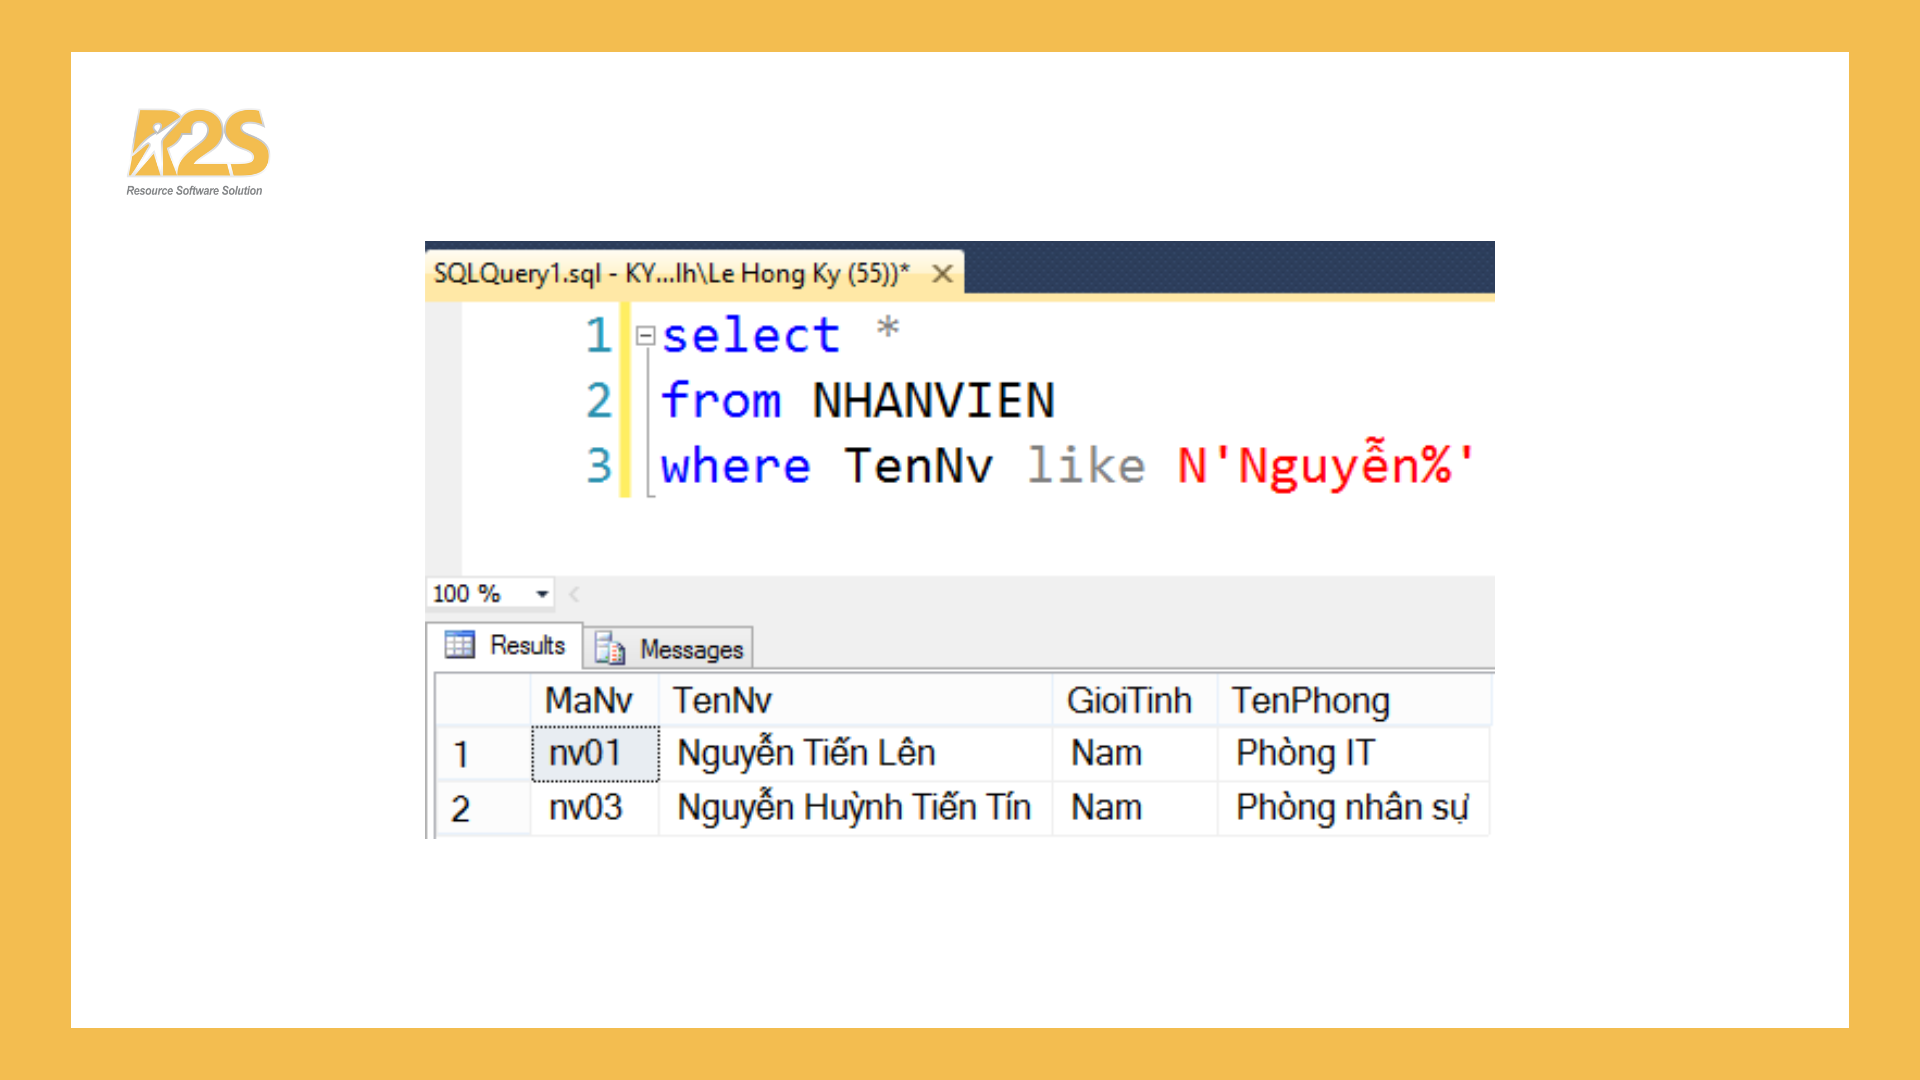Click the small left scroll arrow beside zoom control
The height and width of the screenshot is (1080, 1920).
(574, 593)
